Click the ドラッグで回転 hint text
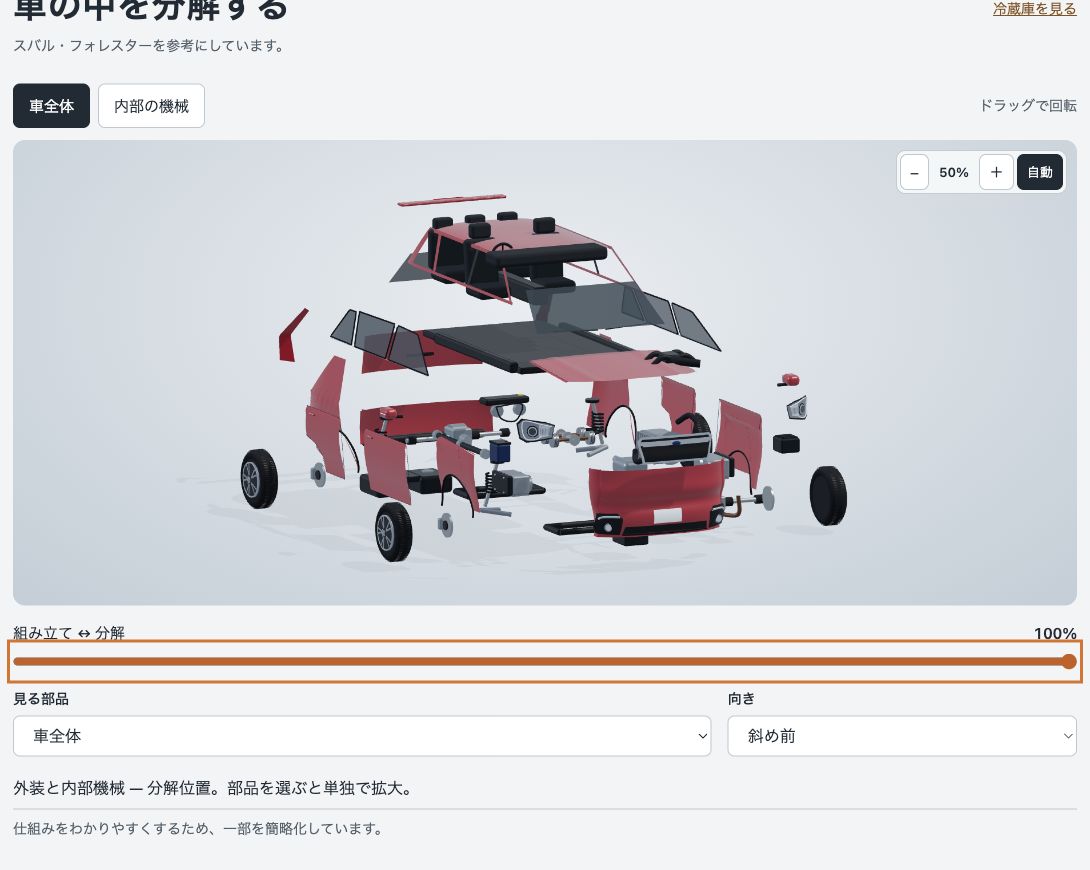 [x=1028, y=106]
